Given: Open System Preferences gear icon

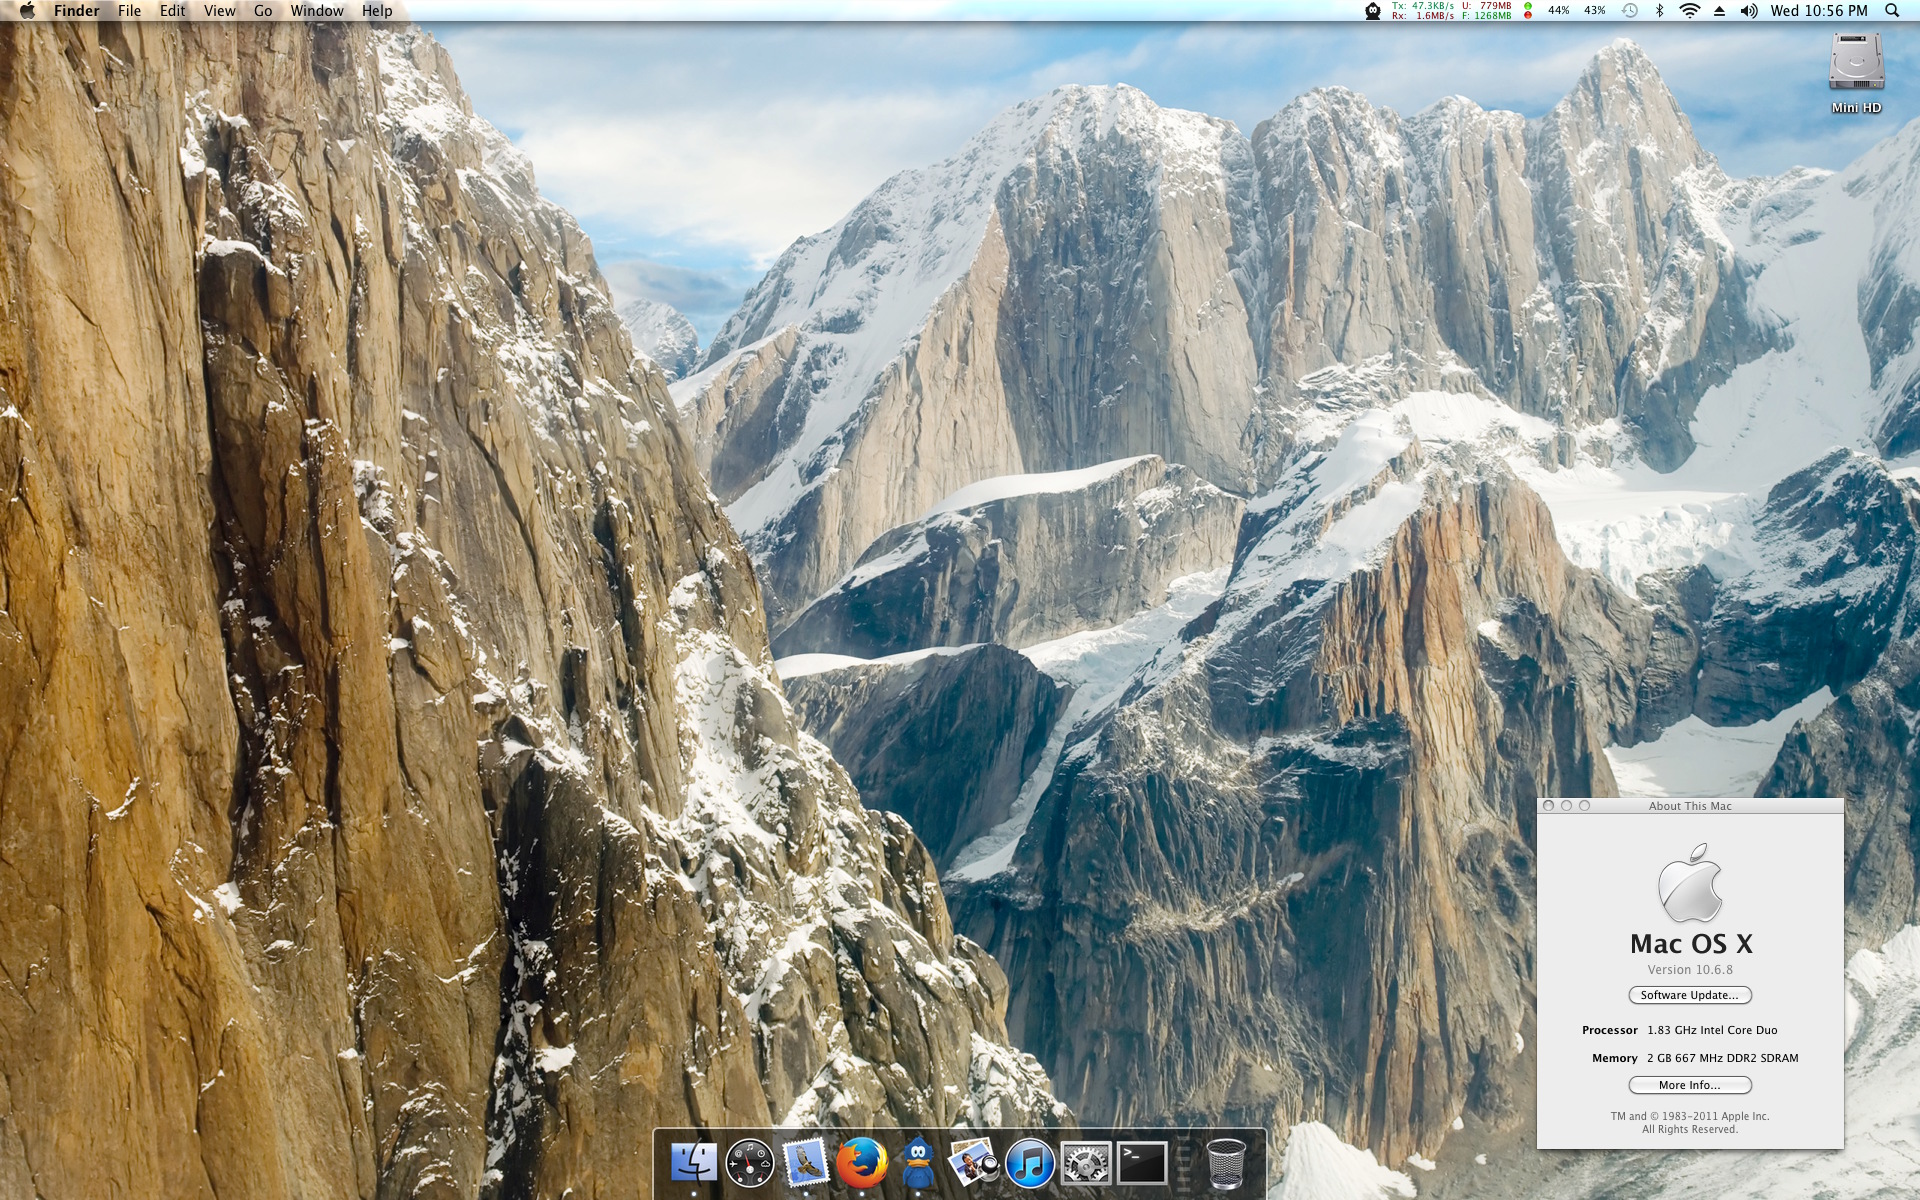Looking at the screenshot, I should (x=1085, y=1164).
